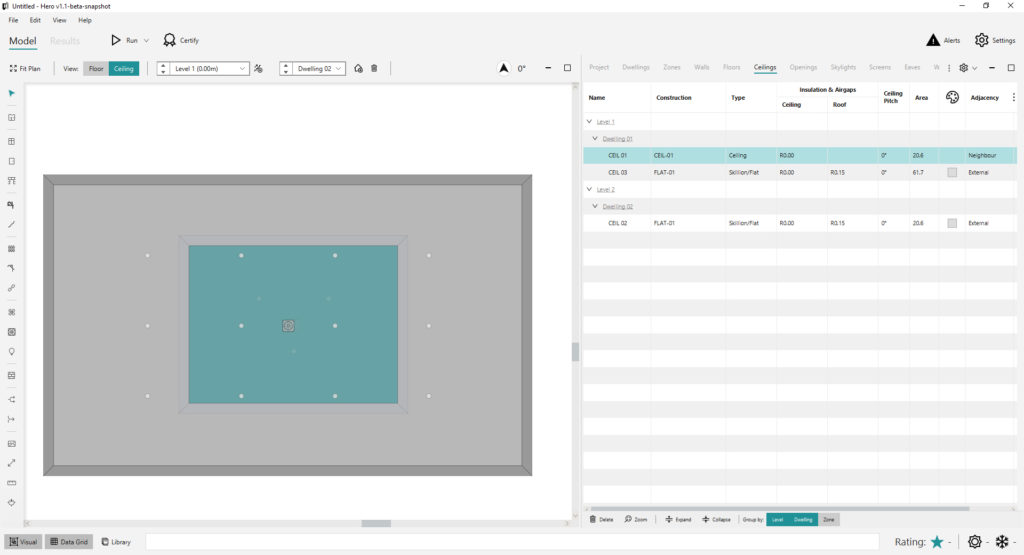The image size is (1024, 555).
Task: Open Settings via the gear icon
Action: (x=982, y=40)
